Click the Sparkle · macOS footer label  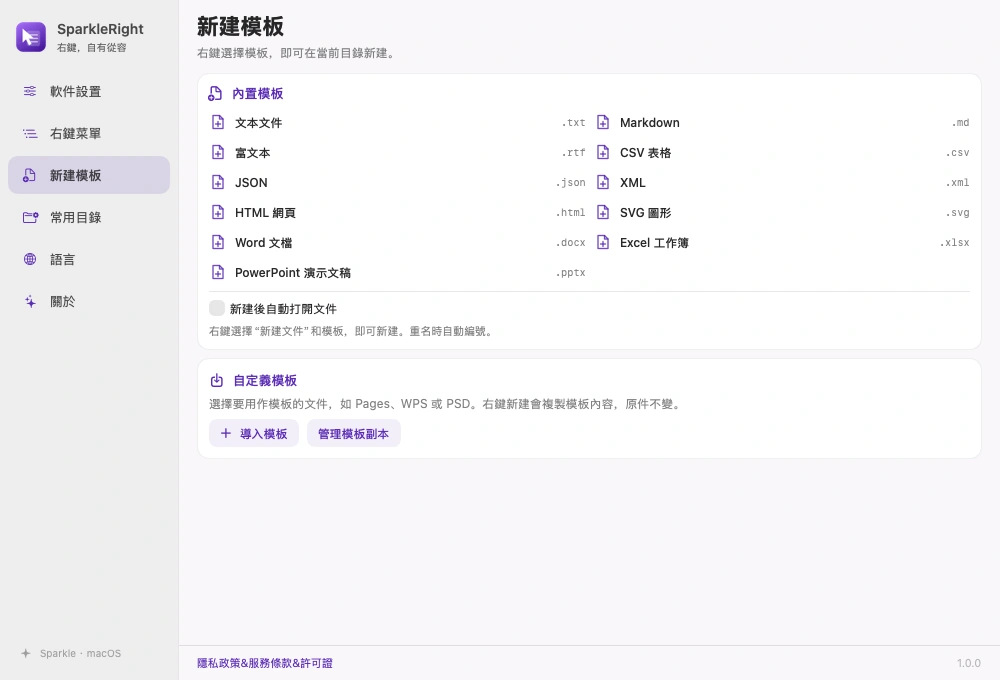(x=80, y=653)
